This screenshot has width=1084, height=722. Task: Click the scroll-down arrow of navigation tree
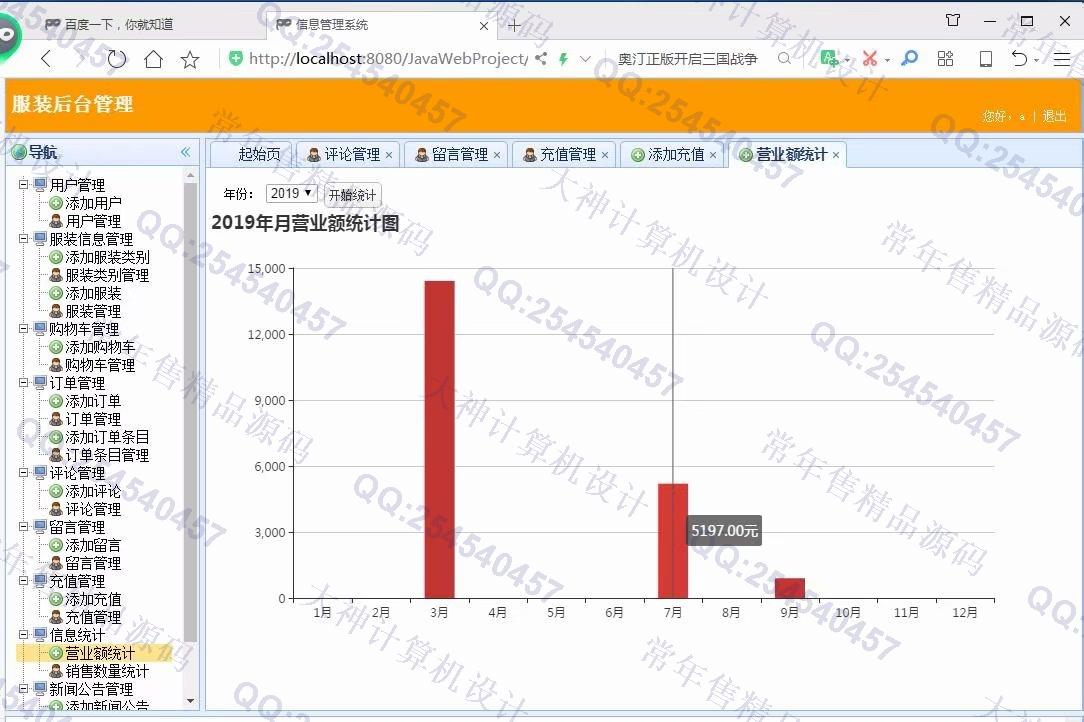click(191, 701)
